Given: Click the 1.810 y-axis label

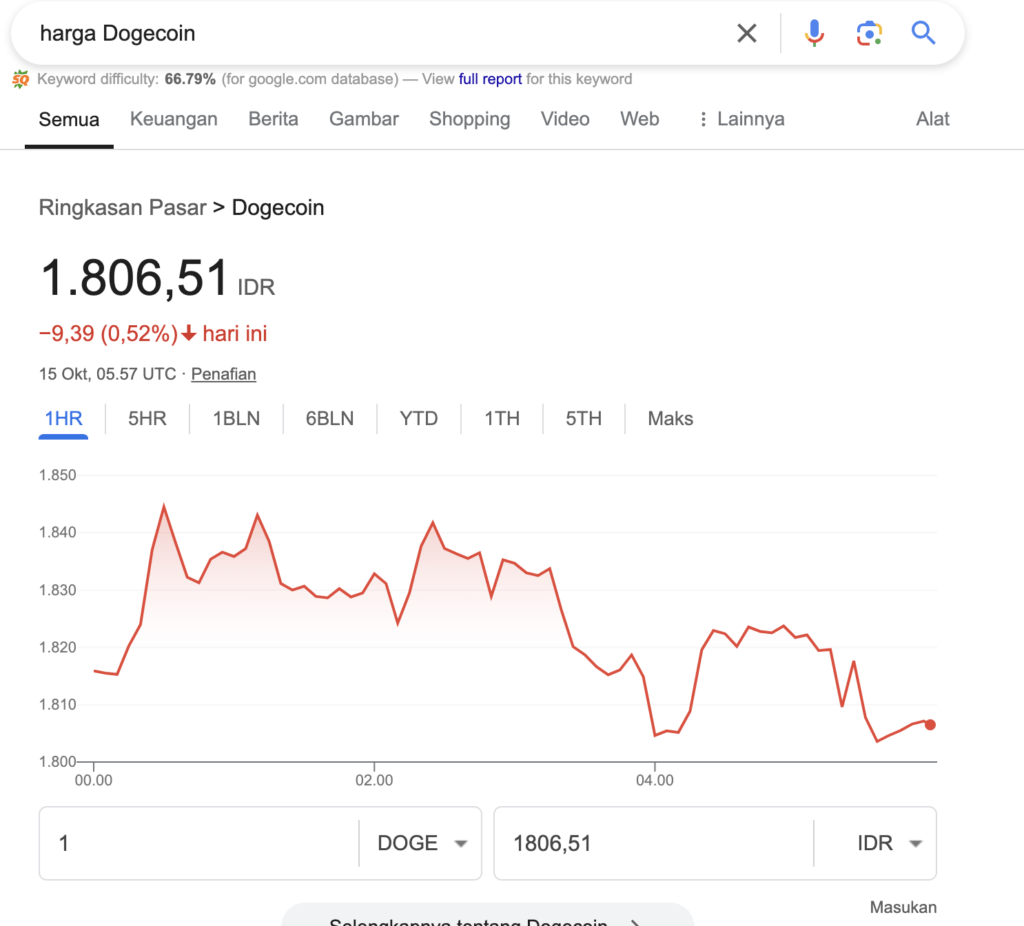Looking at the screenshot, I should tap(57, 705).
